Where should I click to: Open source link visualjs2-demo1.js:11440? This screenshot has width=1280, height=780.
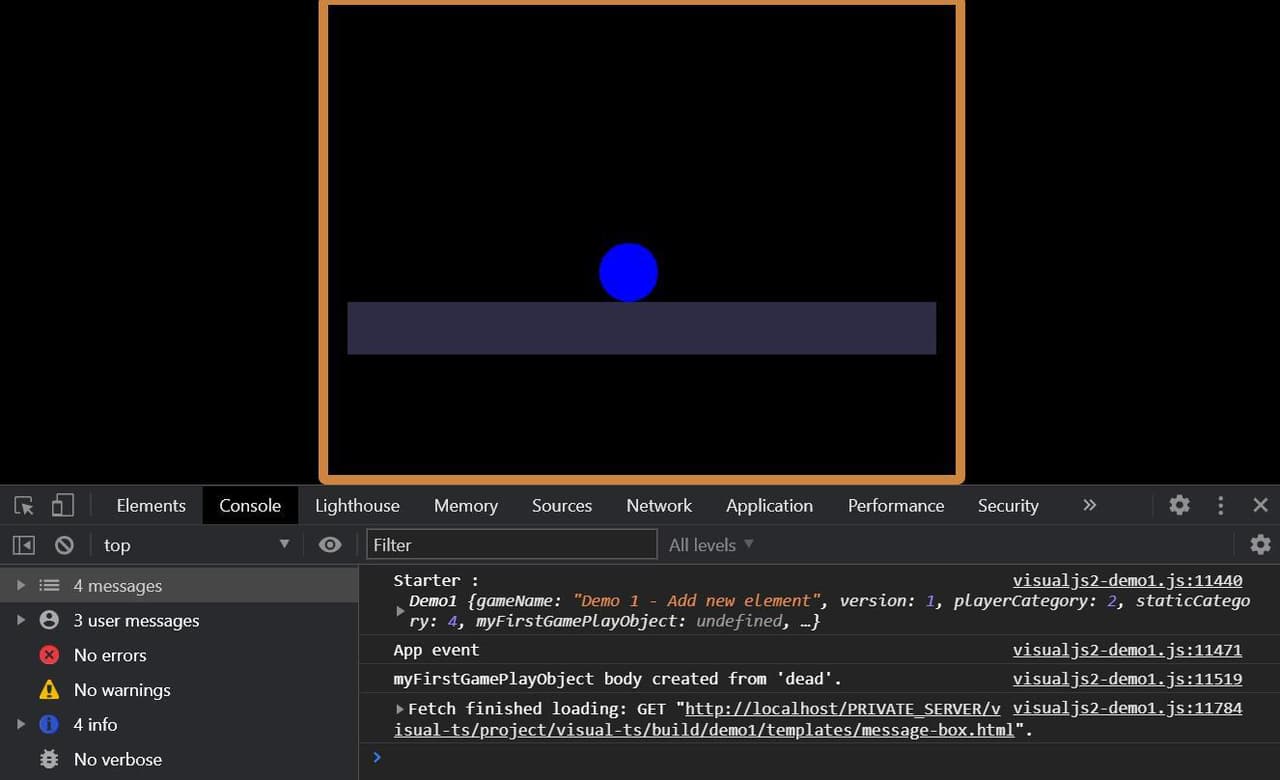pos(1127,580)
